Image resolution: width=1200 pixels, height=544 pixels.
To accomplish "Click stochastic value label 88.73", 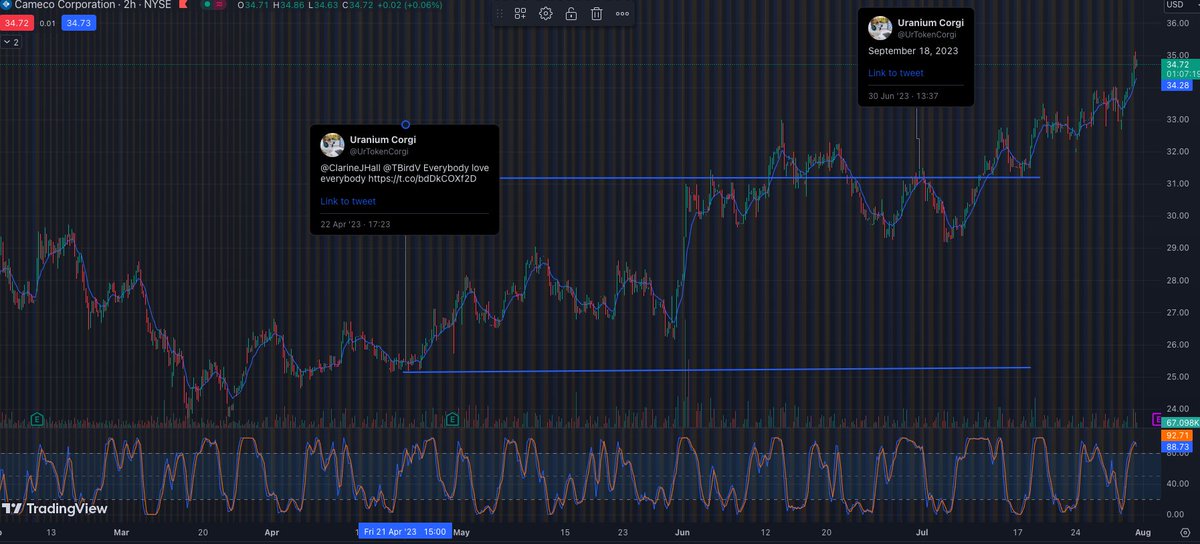I will pyautogui.click(x=1176, y=448).
